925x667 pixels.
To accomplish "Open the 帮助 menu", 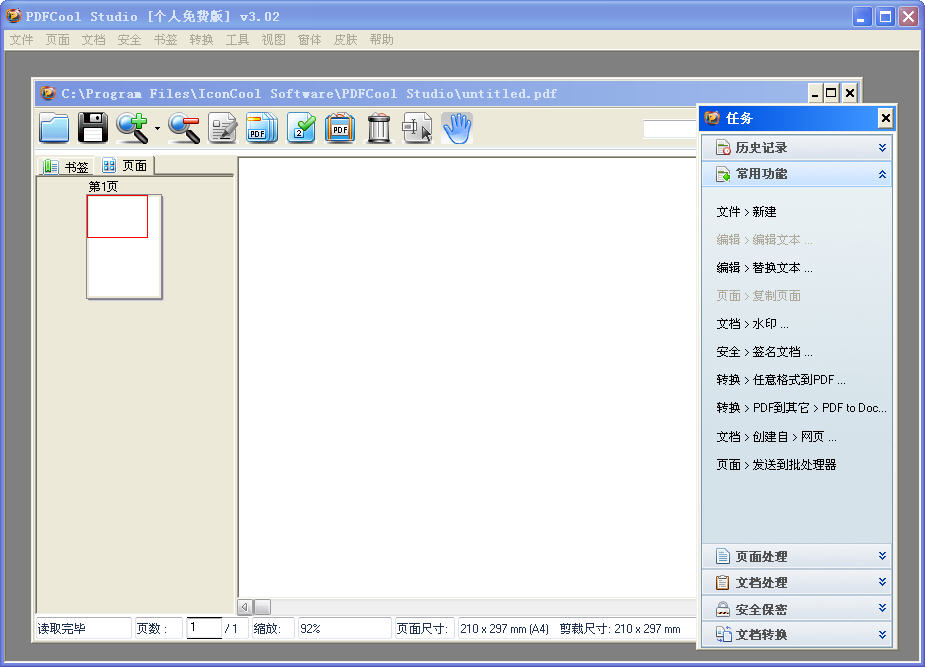I will [x=382, y=40].
